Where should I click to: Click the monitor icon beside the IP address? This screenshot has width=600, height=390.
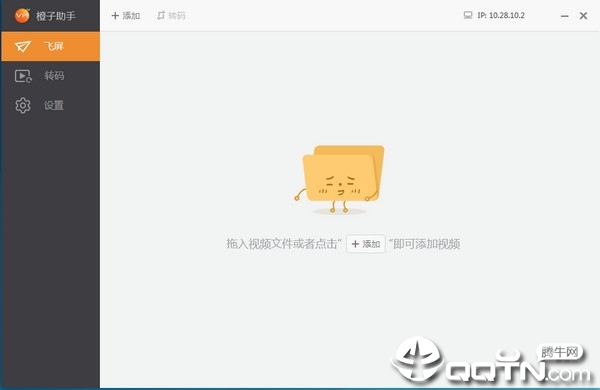pyautogui.click(x=468, y=15)
